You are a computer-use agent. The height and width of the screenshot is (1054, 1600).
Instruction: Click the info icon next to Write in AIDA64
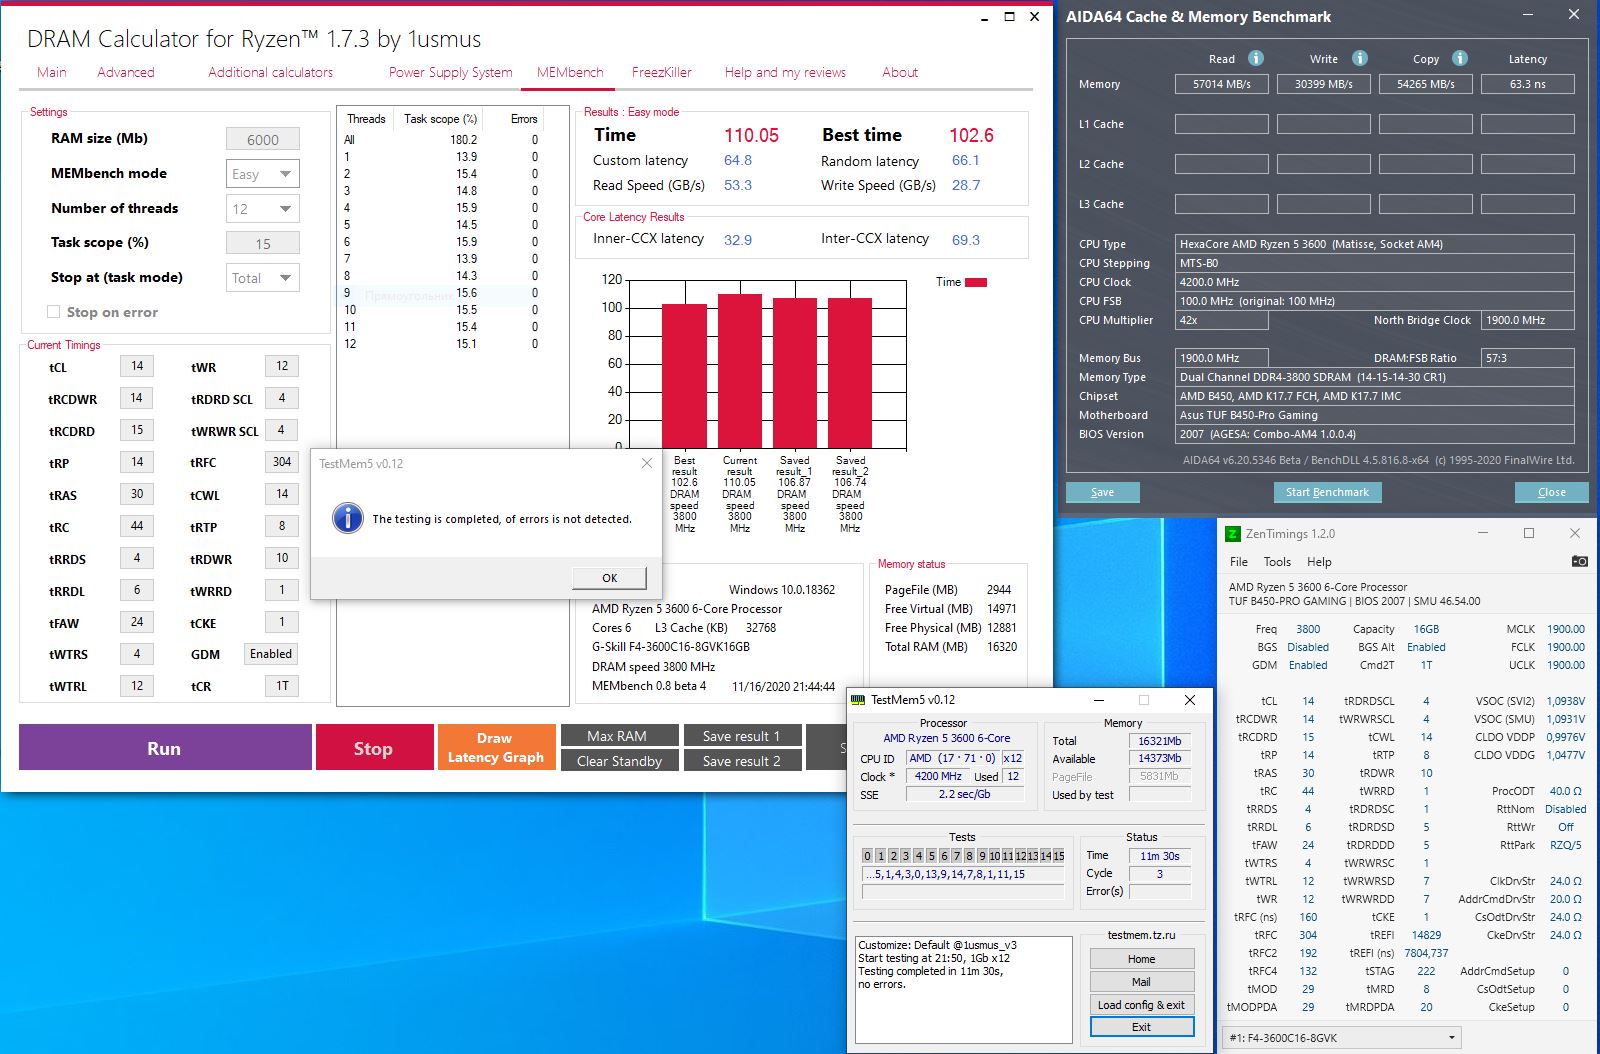point(1360,58)
